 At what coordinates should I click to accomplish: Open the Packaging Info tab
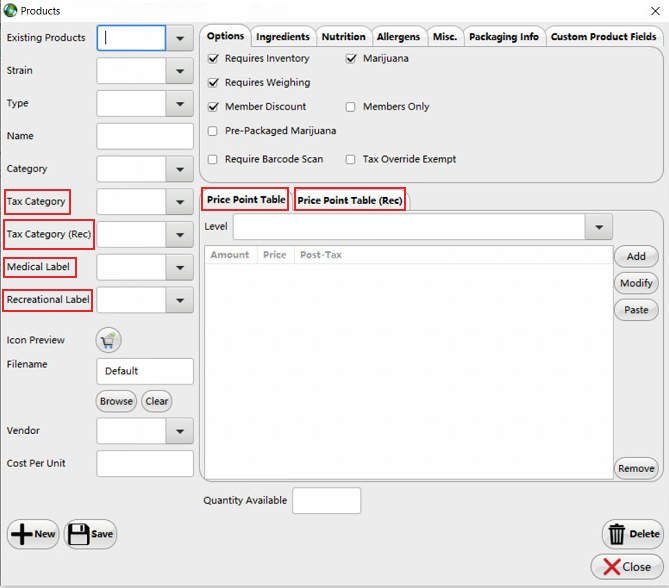point(504,37)
